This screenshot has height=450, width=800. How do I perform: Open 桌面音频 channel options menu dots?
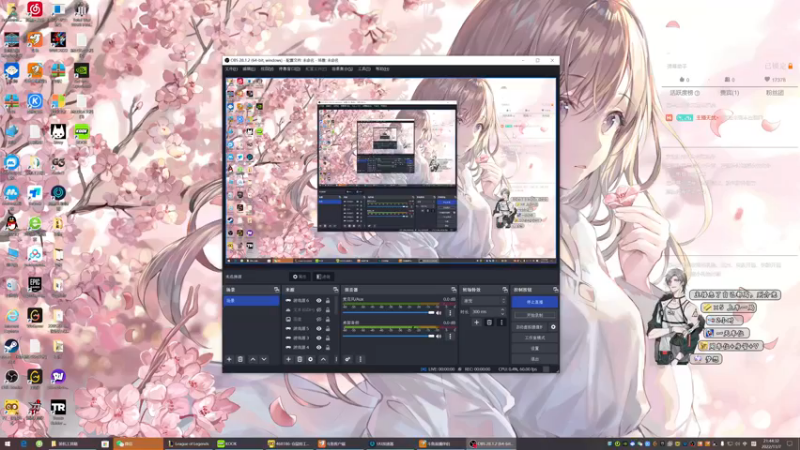click(x=450, y=336)
